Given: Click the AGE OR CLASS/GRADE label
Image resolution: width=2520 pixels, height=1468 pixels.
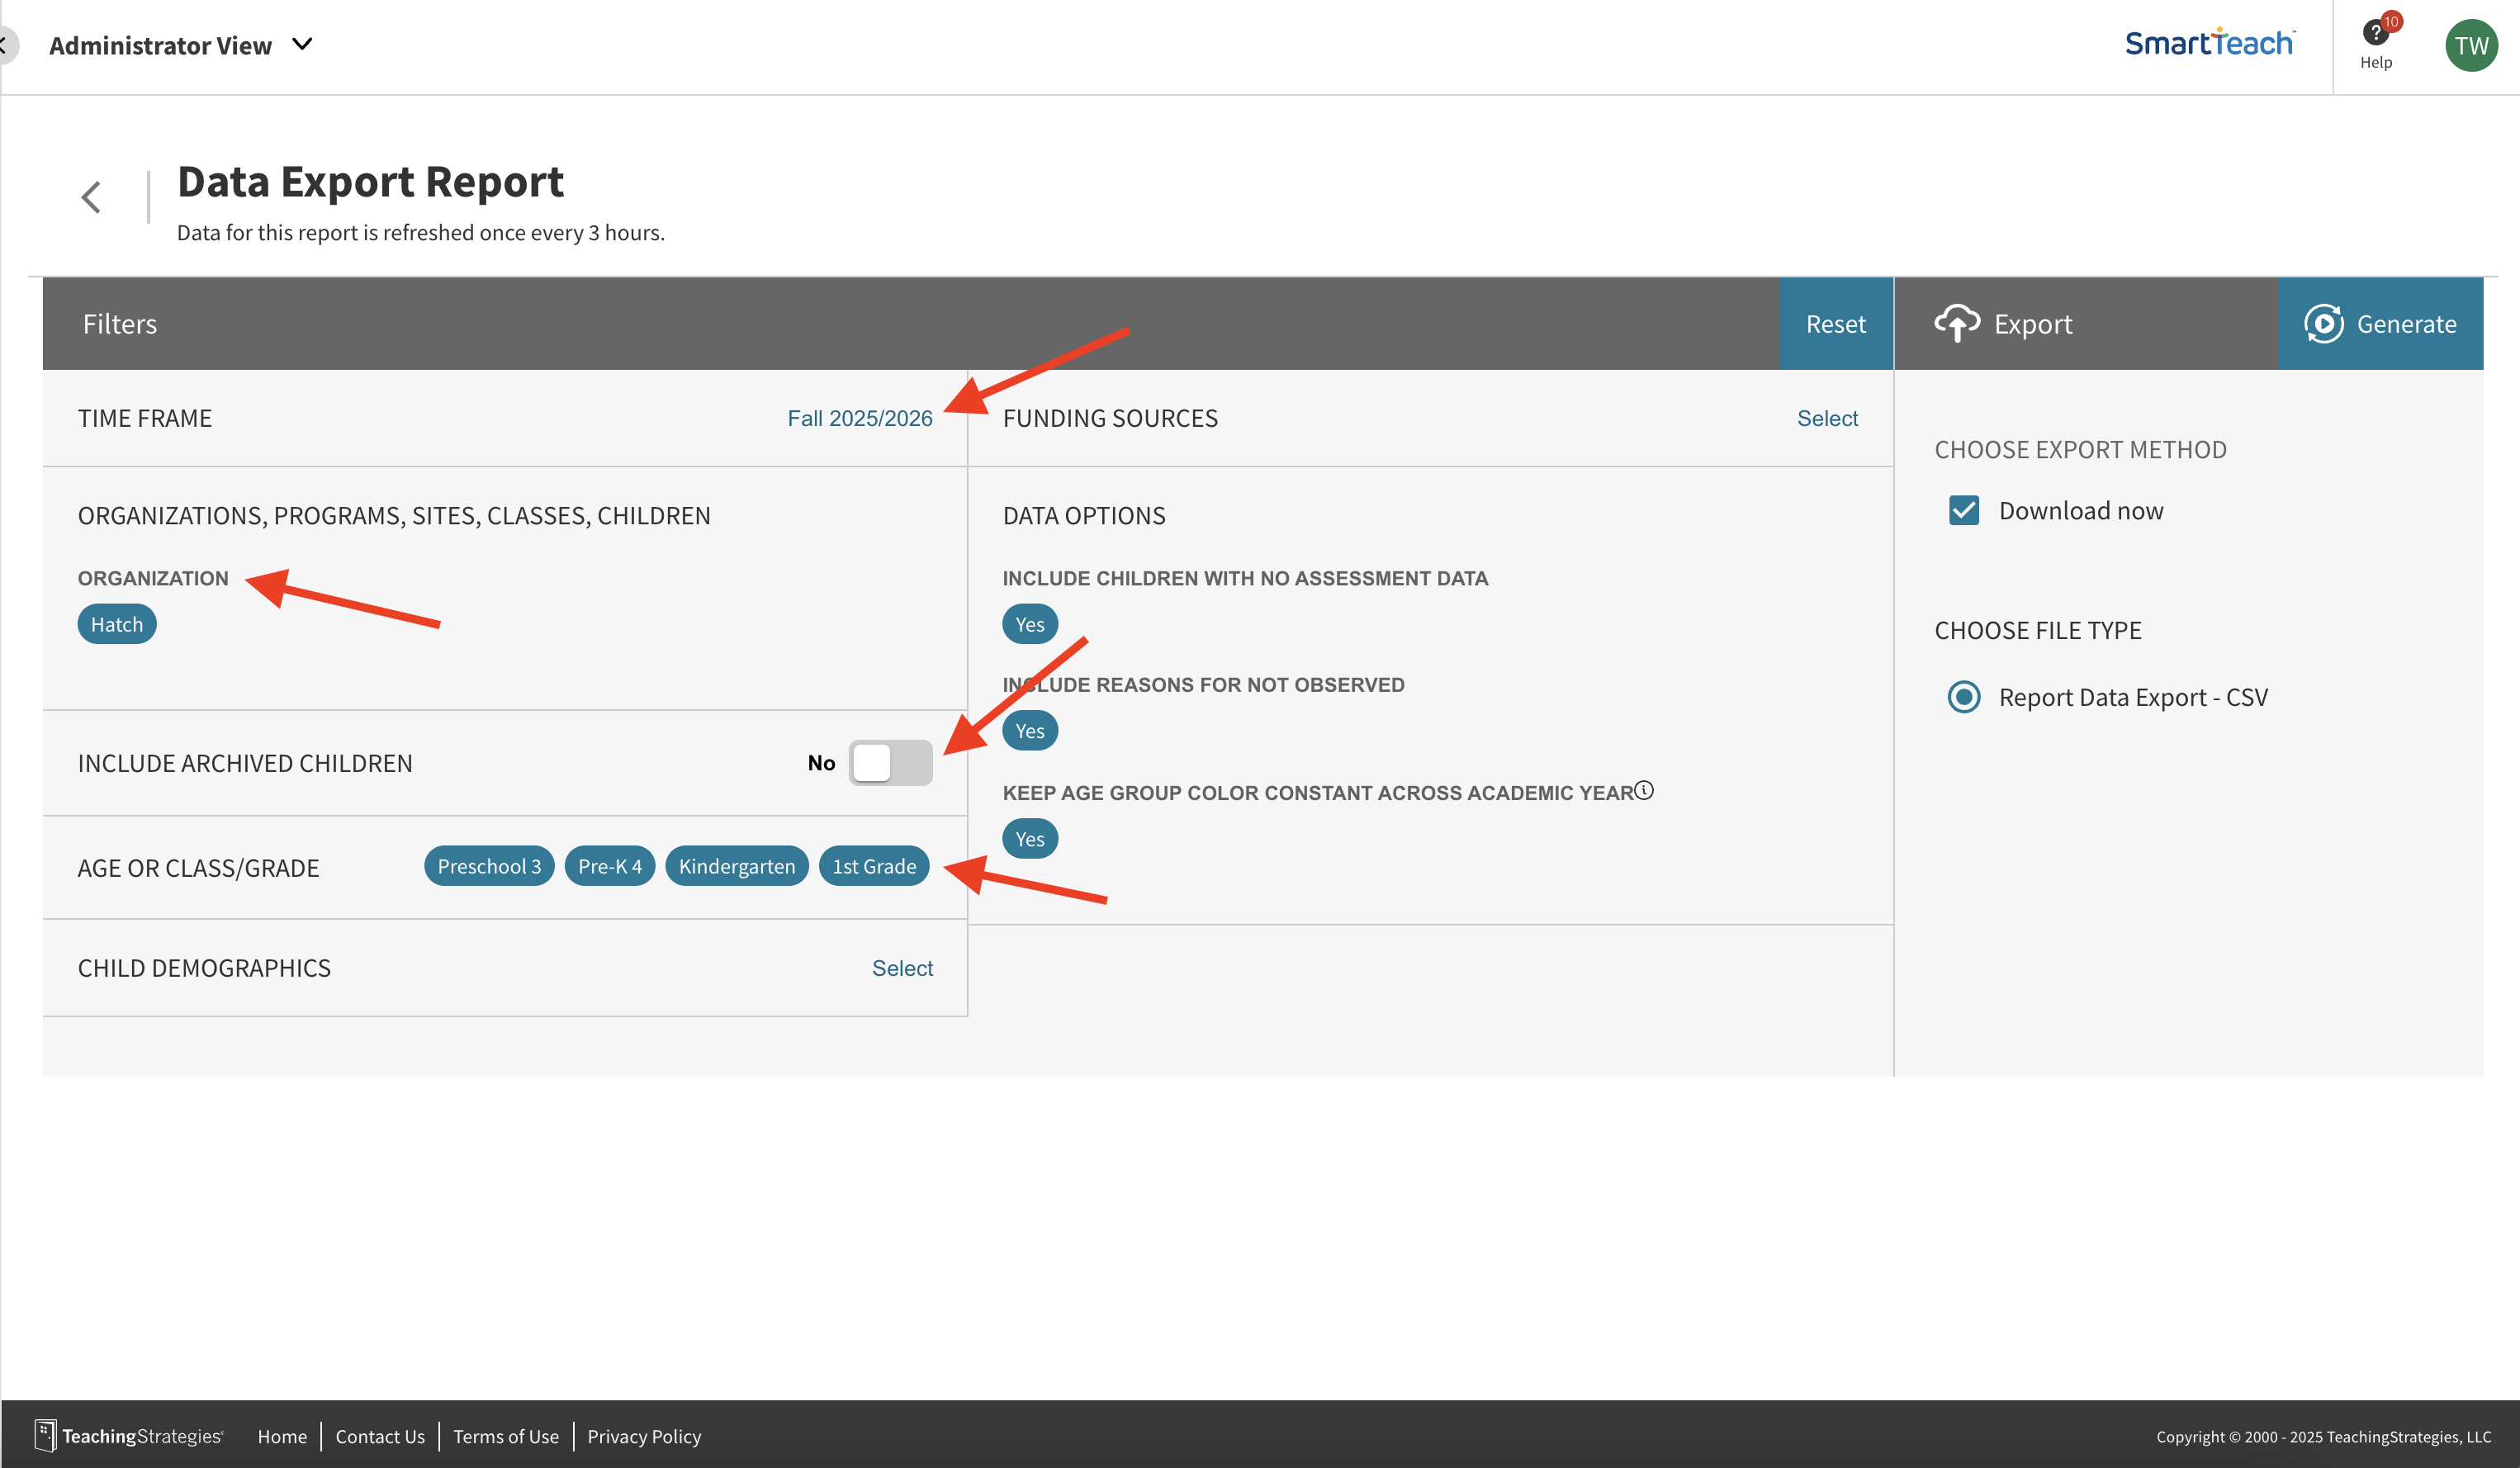Looking at the screenshot, I should click(198, 868).
